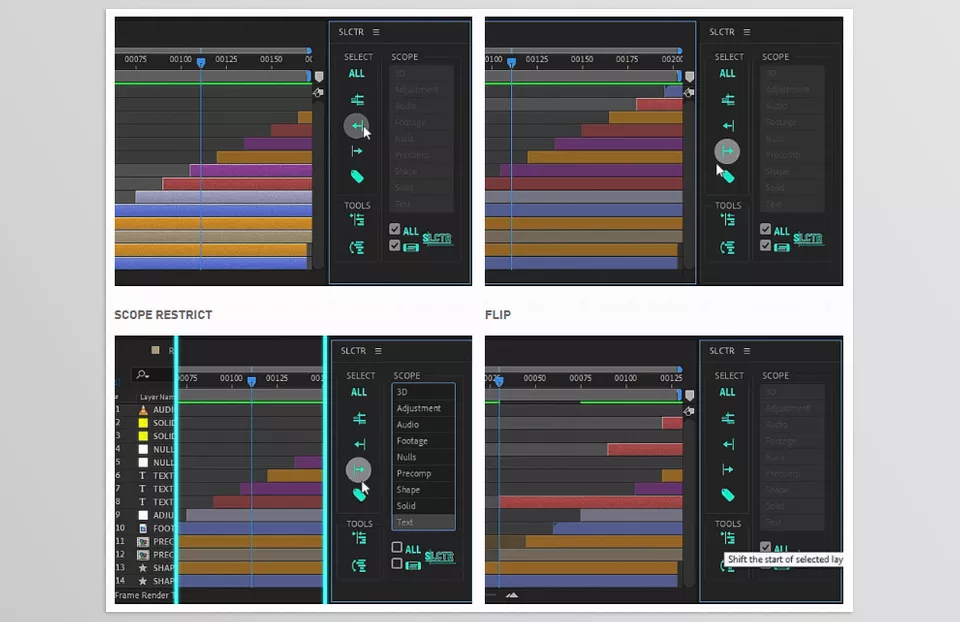Open SLCTR panel menu in top-right screenshot
This screenshot has width=960, height=622.
pos(747,32)
